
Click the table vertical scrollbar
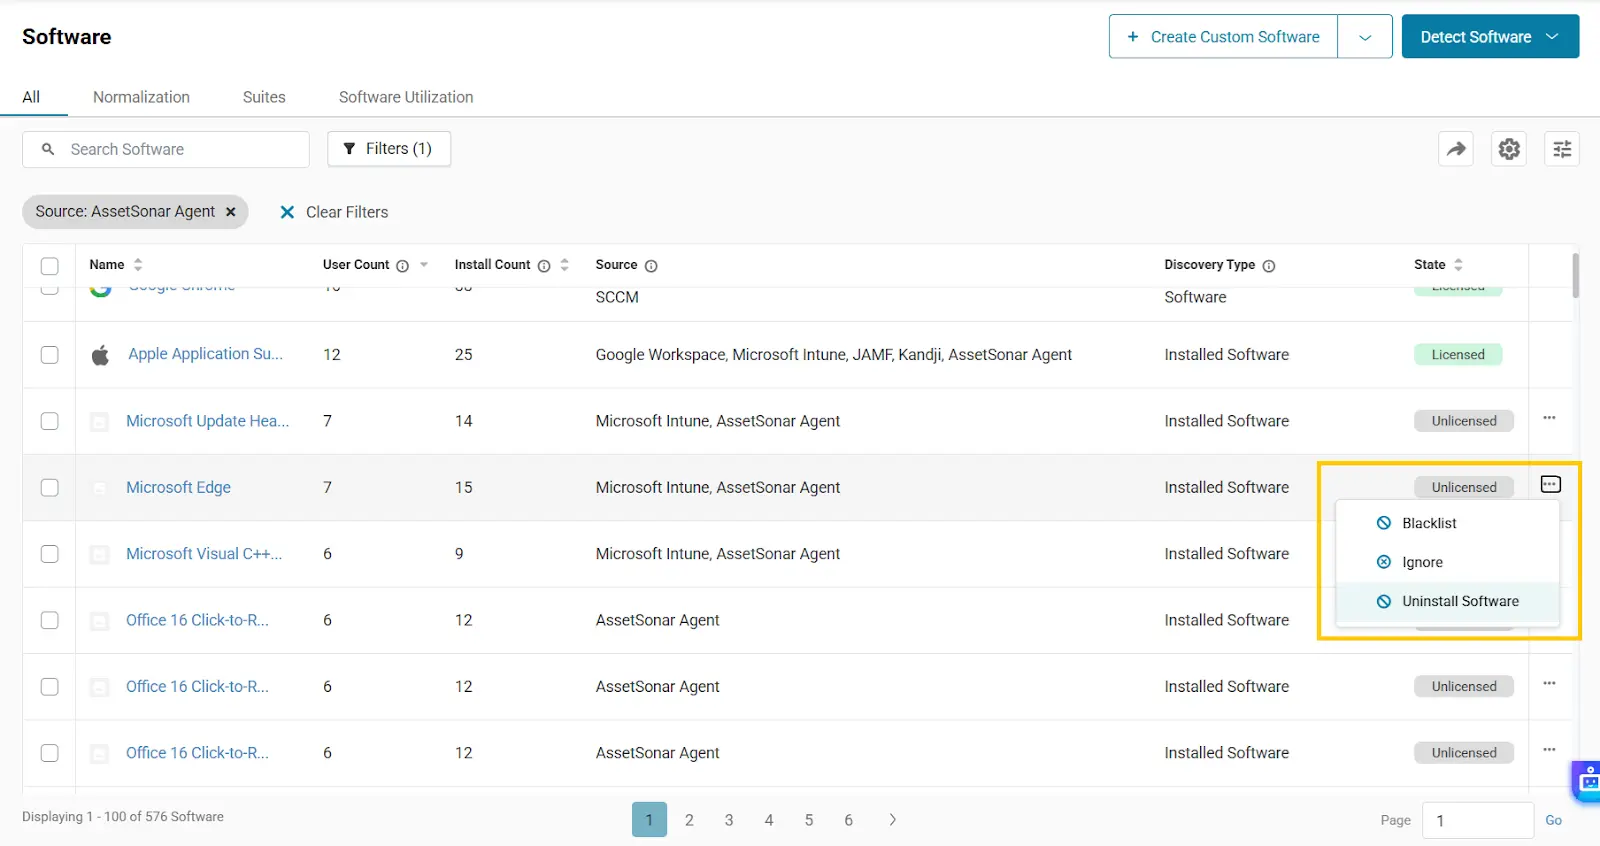[1575, 275]
